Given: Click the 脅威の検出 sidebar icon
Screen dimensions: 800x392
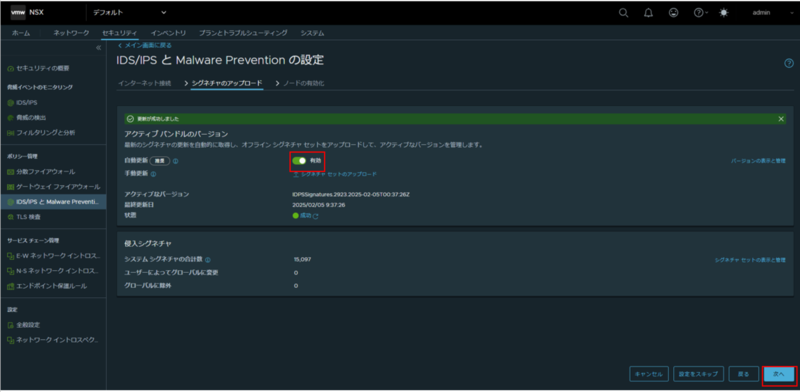Looking at the screenshot, I should pyautogui.click(x=11, y=117).
